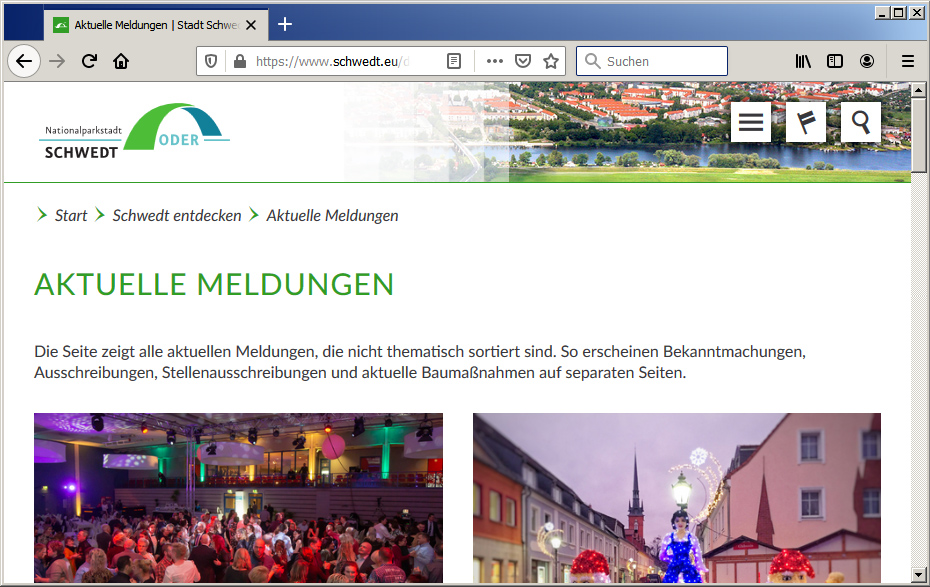Viewport: 930px width, 587px height.
Task: Show tracking protection shield info
Action: point(211,61)
